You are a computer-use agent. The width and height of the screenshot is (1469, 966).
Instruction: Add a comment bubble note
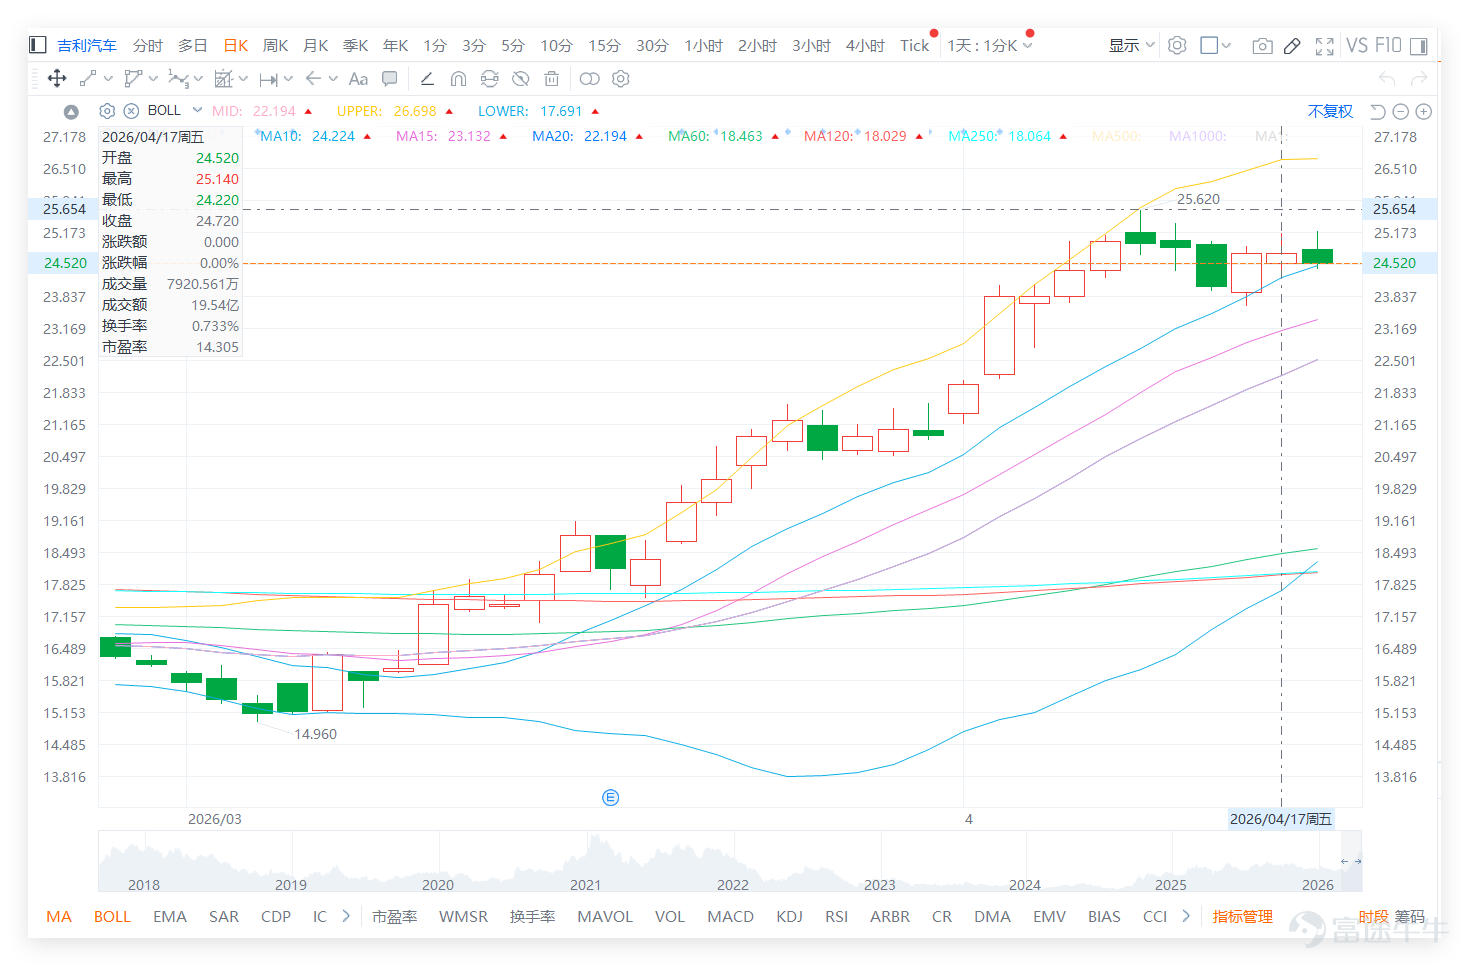[x=390, y=78]
